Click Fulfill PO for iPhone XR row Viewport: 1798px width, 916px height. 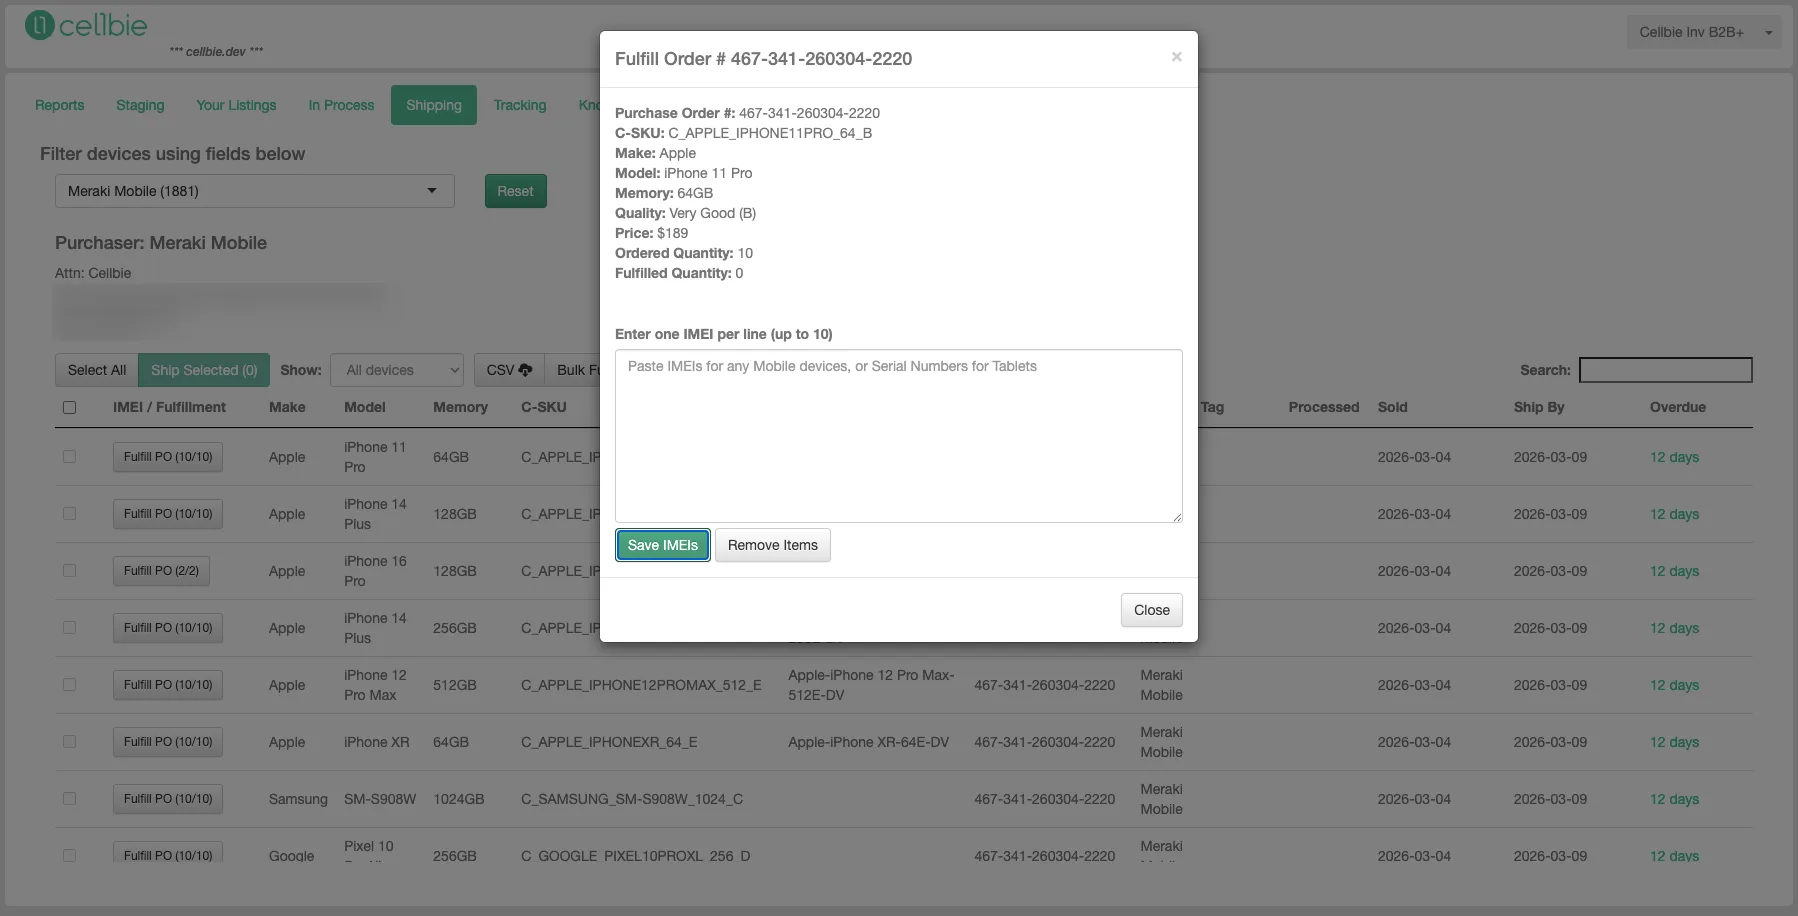(168, 742)
